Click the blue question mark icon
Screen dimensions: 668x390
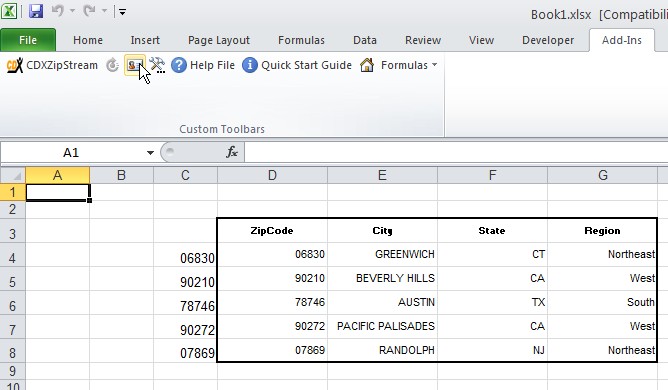coord(179,65)
